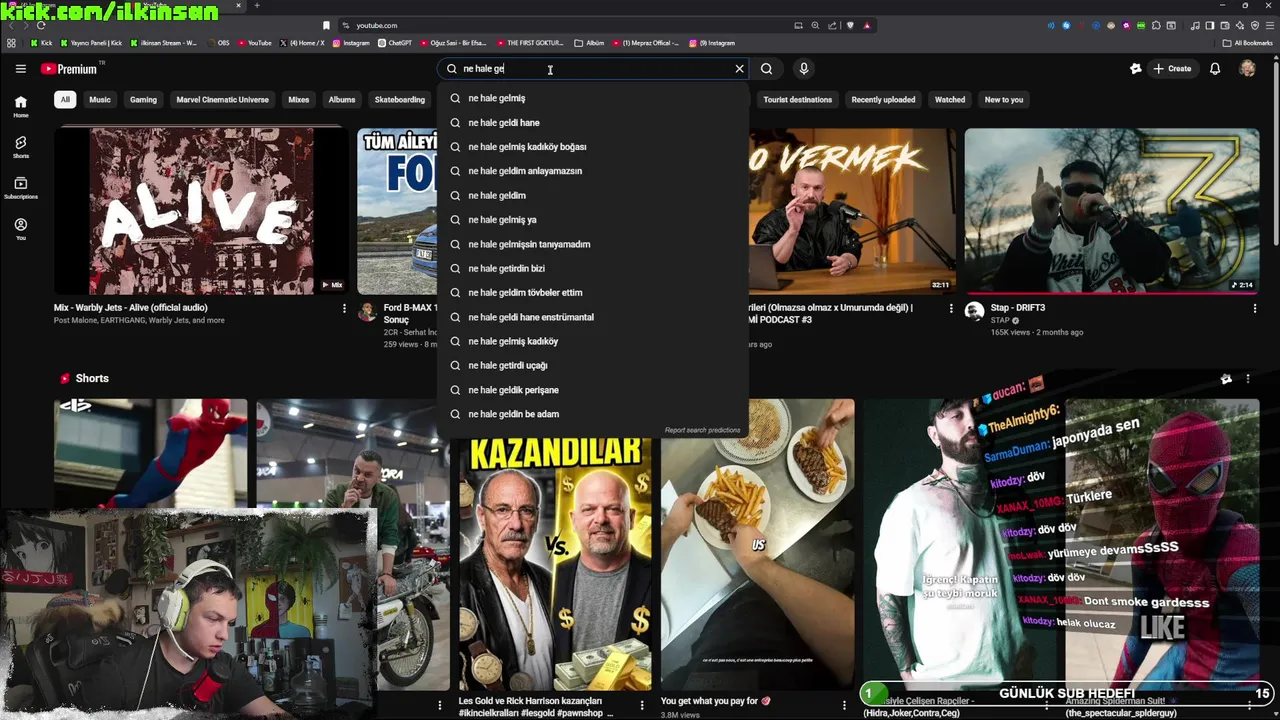Open the browser extensions puzzle icon
Screen dimensions: 1280x720
coord(1156,25)
